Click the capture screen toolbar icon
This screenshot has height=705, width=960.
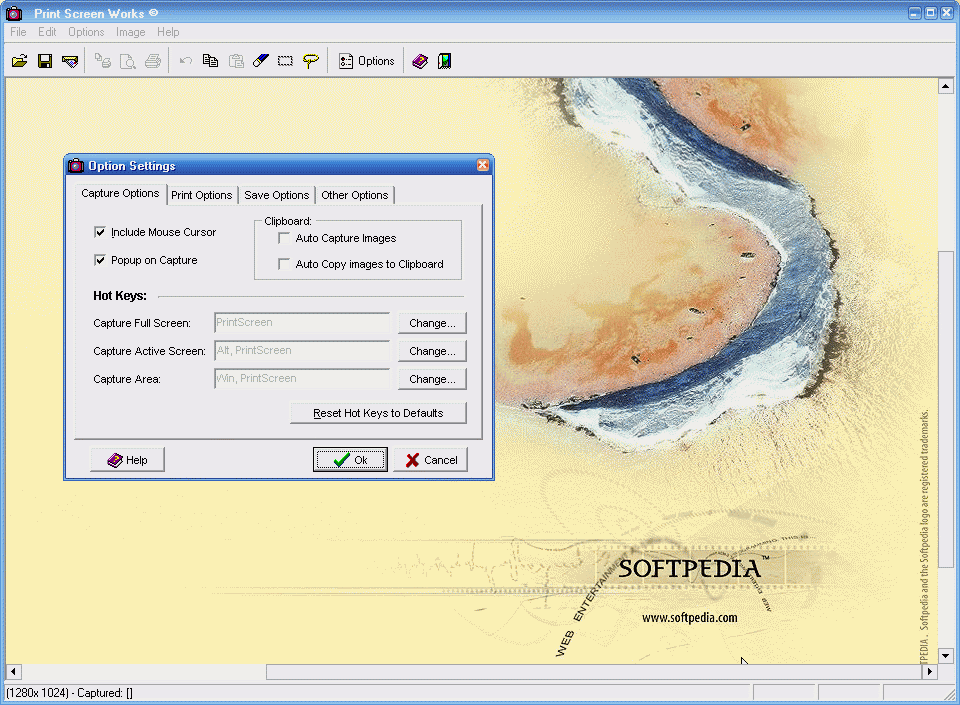(x=70, y=61)
